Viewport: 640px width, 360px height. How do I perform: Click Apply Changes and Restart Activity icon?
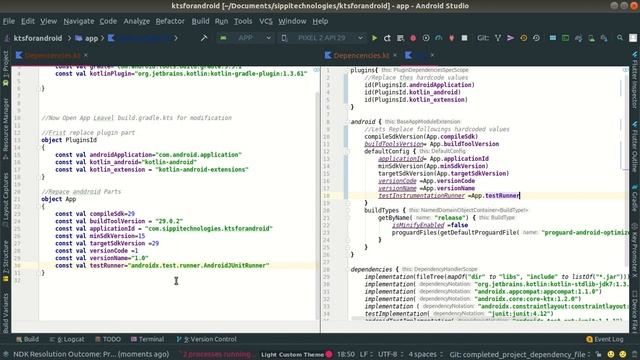point(387,38)
